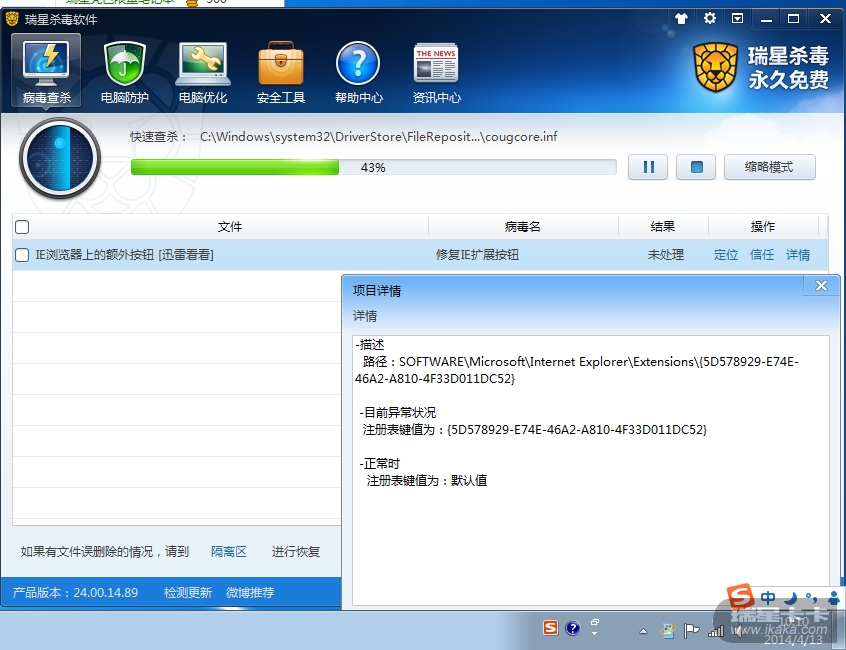Click the 注册表键值为：默认值 line
The width and height of the screenshot is (846, 650).
click(427, 480)
